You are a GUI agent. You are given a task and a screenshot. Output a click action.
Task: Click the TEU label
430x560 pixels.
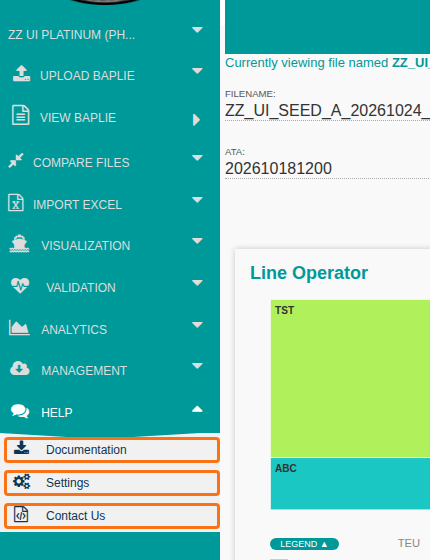tap(409, 543)
